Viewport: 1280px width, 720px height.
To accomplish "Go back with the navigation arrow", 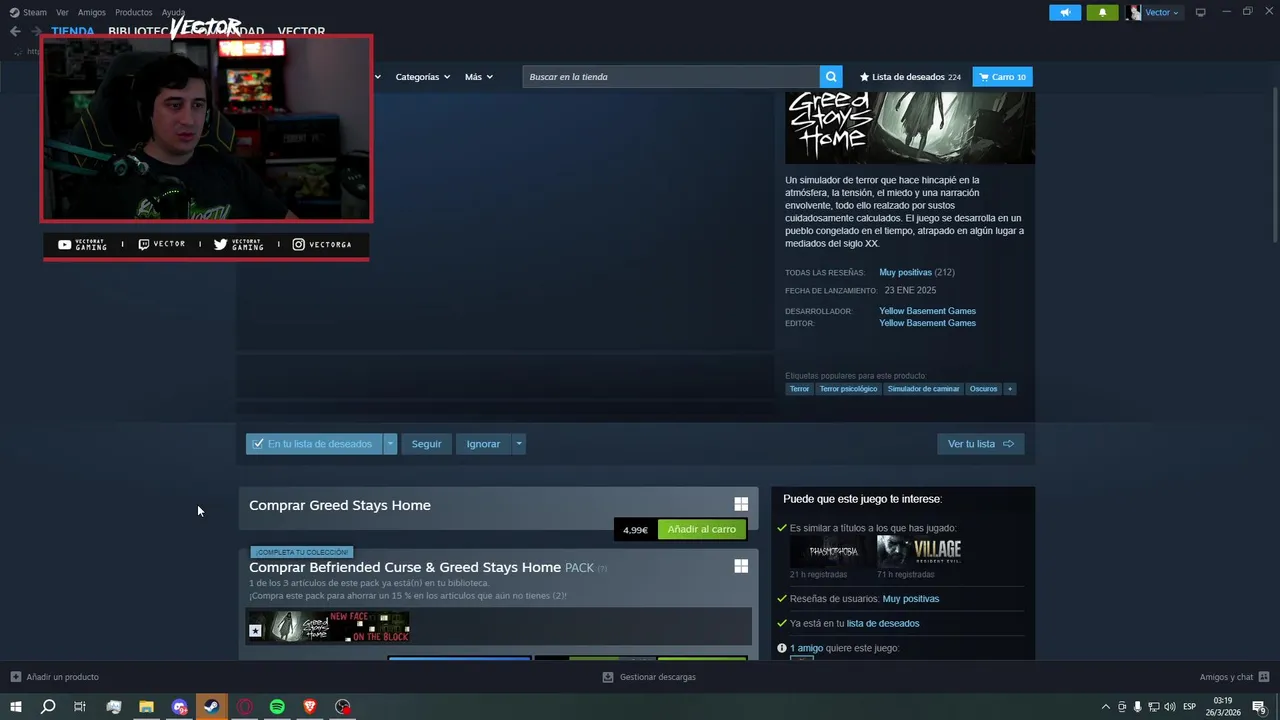I will 15,31.
